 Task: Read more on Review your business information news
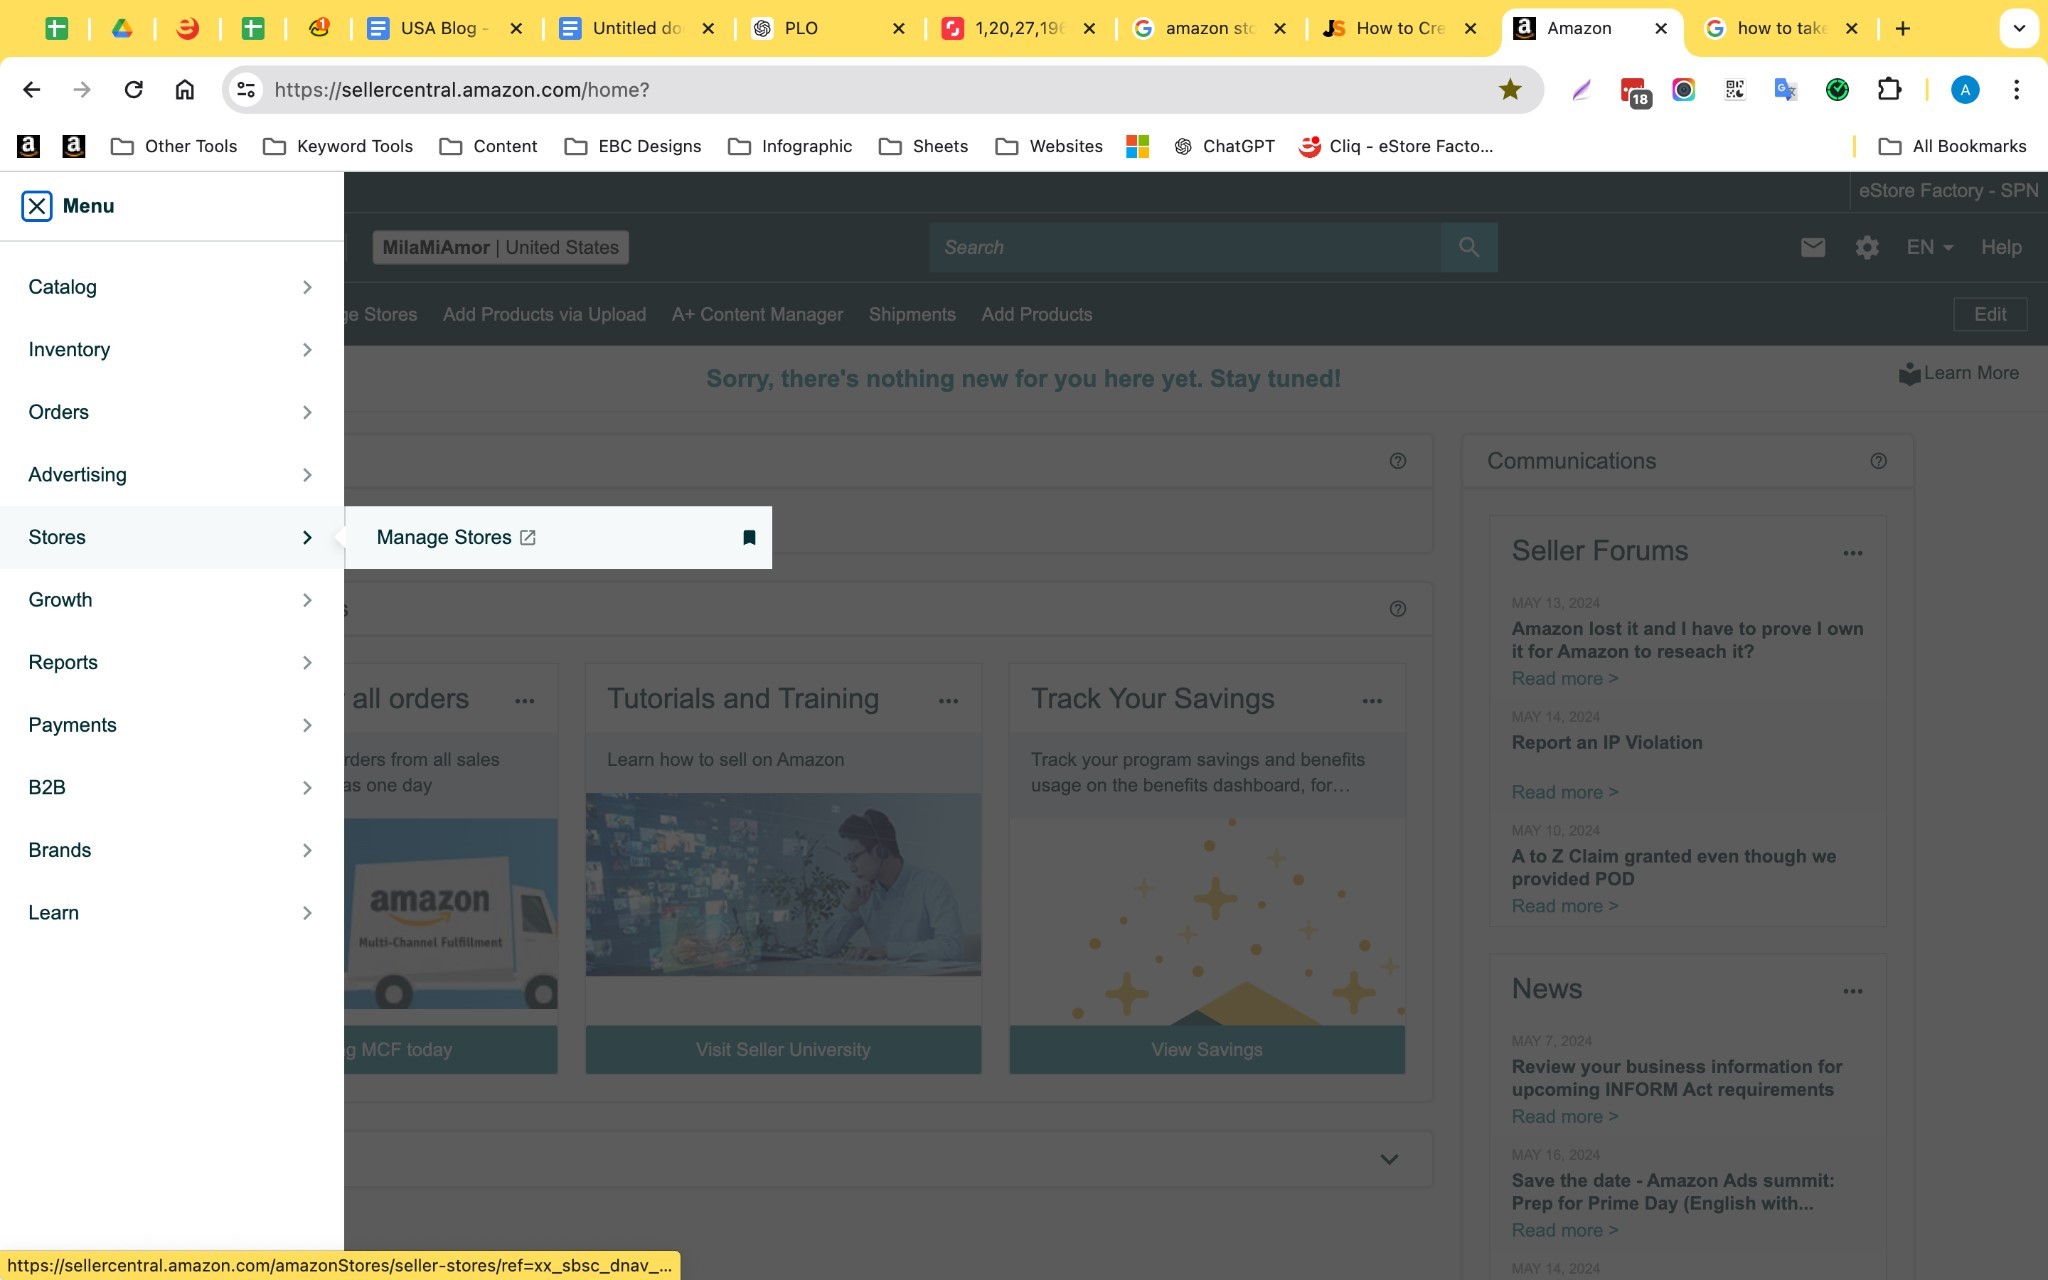point(1564,1116)
